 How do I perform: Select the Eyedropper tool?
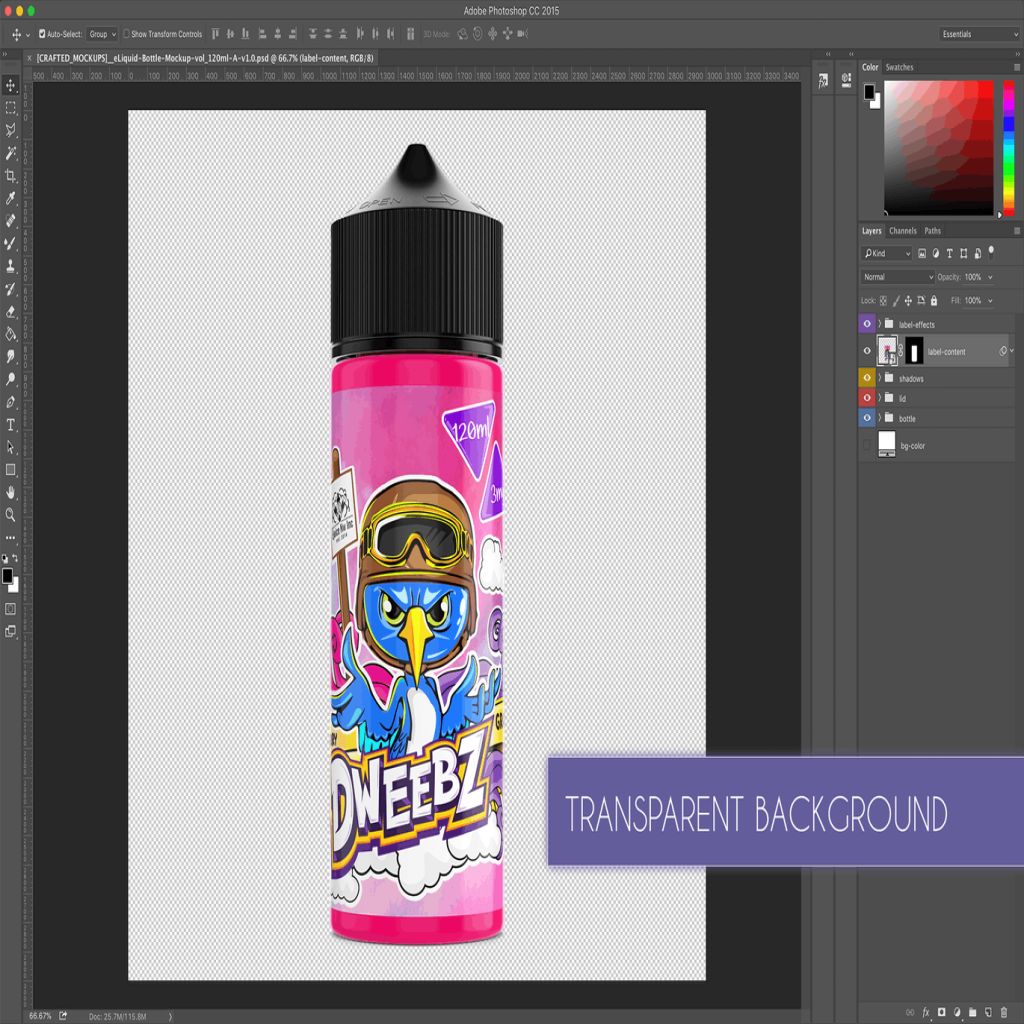click(x=11, y=198)
